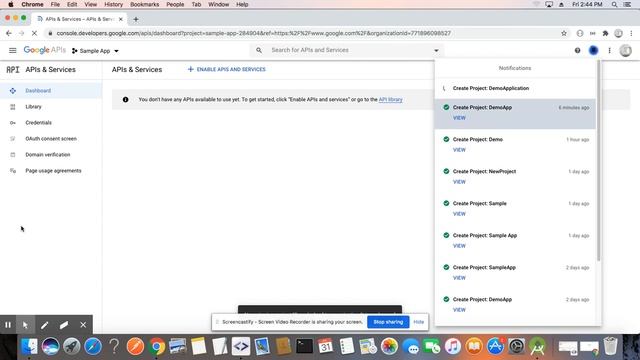Open the App Store from the Dock
The image size is (640, 360).
coord(496,347)
